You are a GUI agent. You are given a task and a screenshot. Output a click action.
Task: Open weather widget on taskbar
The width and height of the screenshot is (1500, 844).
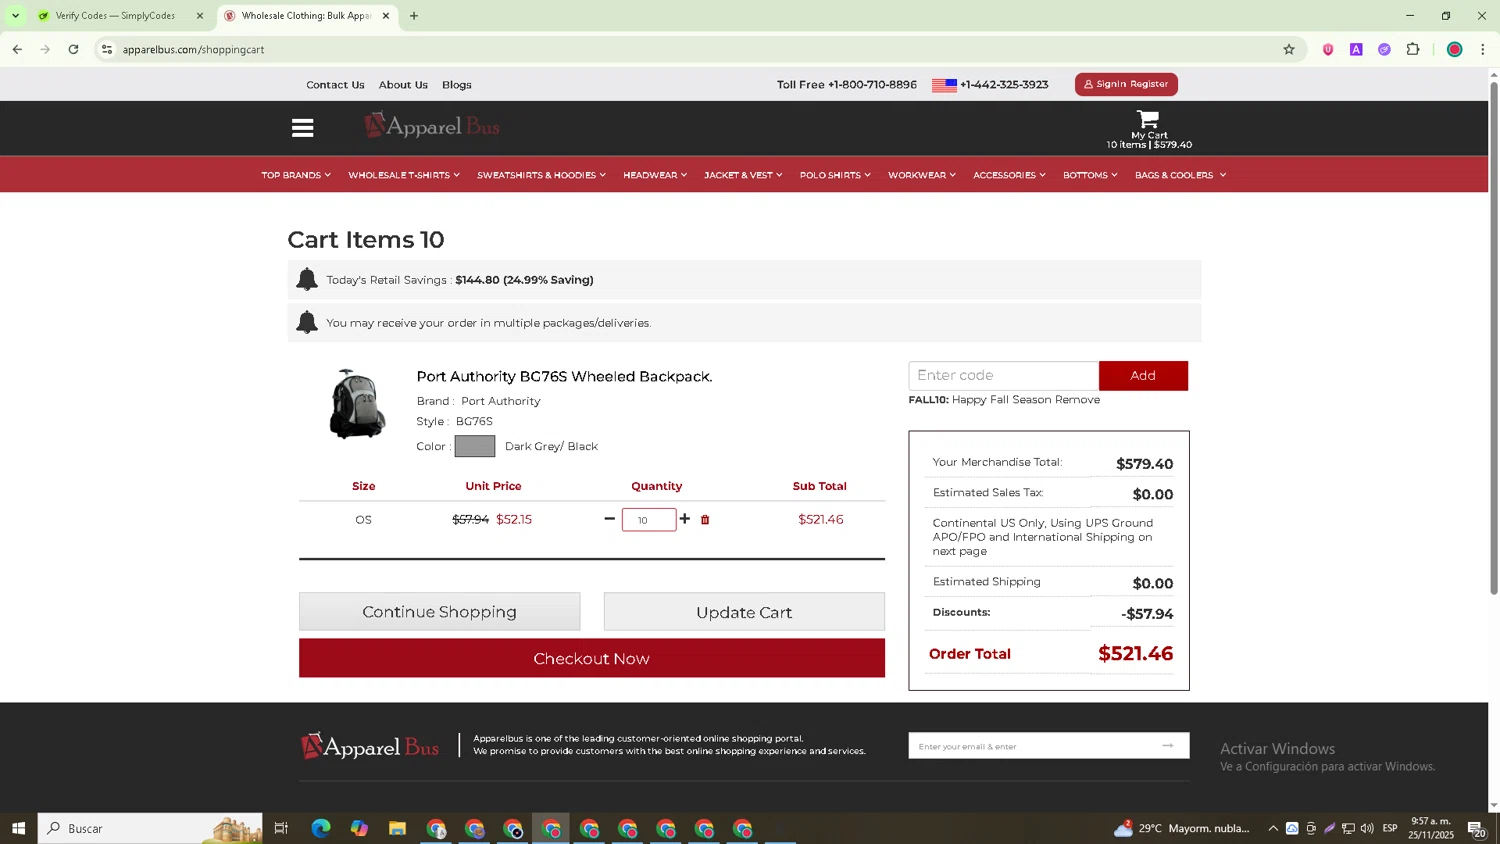[x=1181, y=828]
